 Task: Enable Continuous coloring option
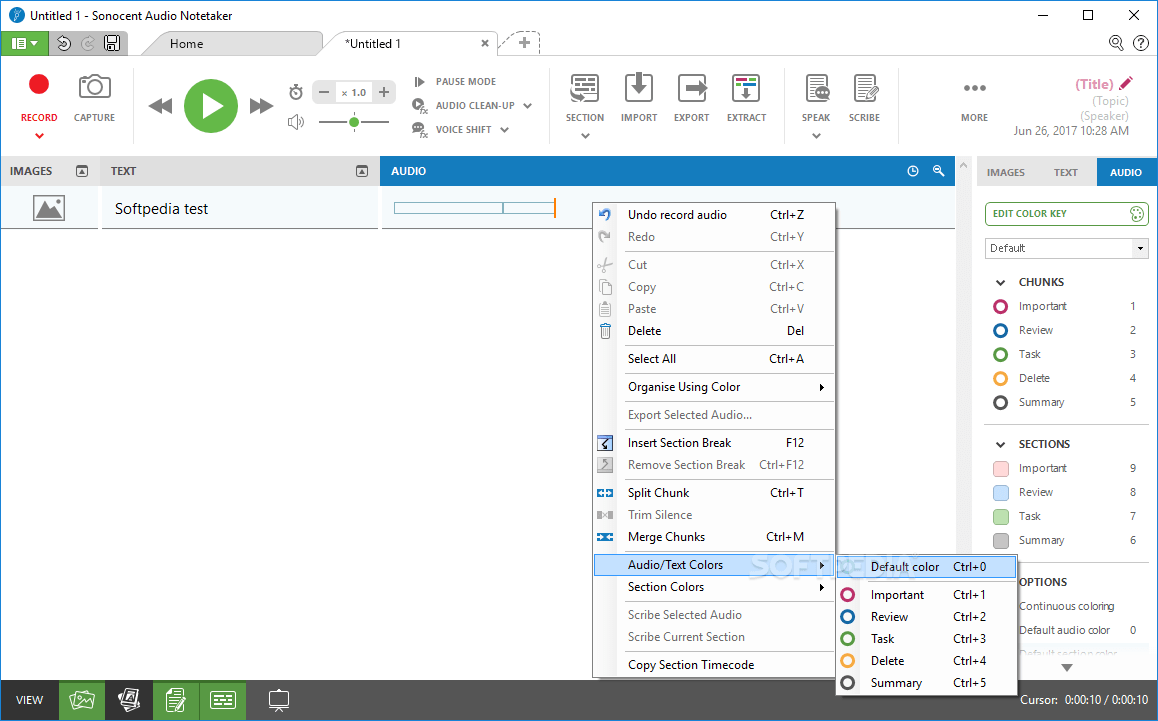(x=1066, y=606)
